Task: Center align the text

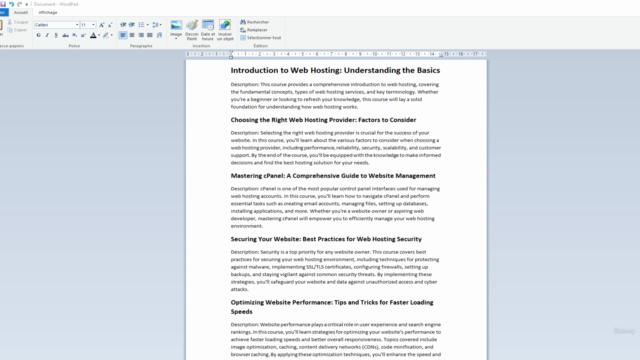Action: point(132,36)
